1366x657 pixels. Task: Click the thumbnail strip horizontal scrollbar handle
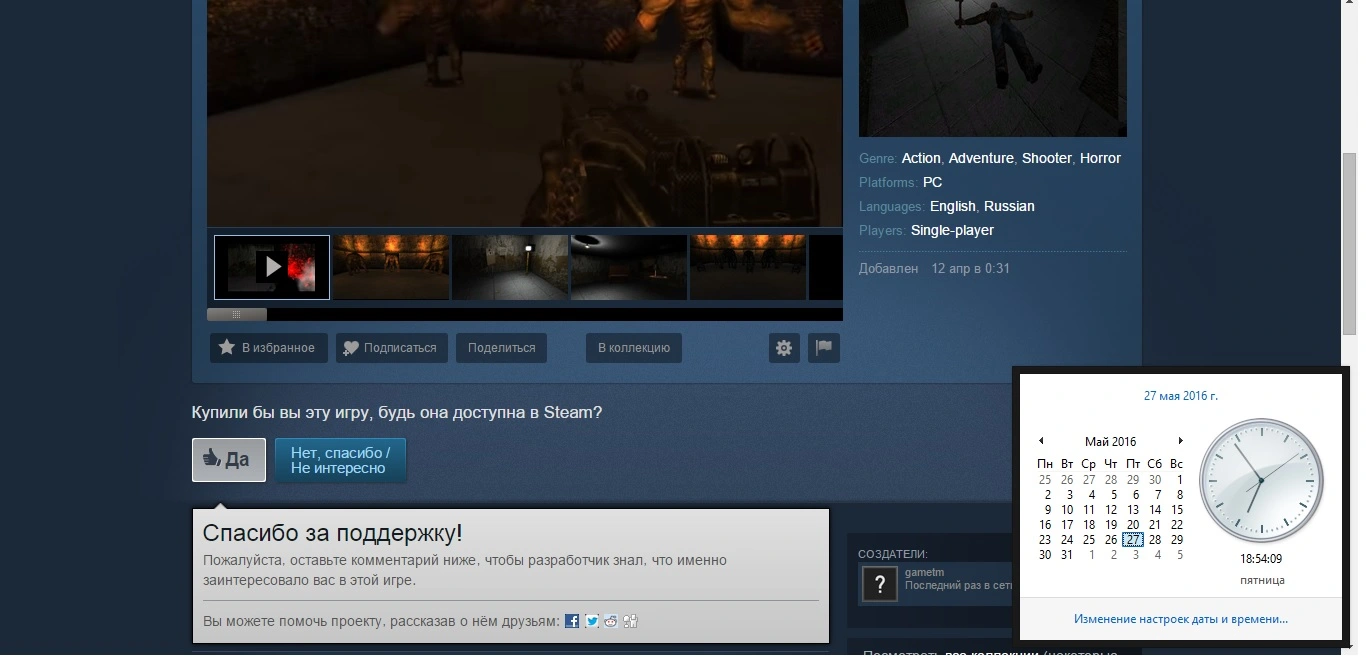click(237, 314)
